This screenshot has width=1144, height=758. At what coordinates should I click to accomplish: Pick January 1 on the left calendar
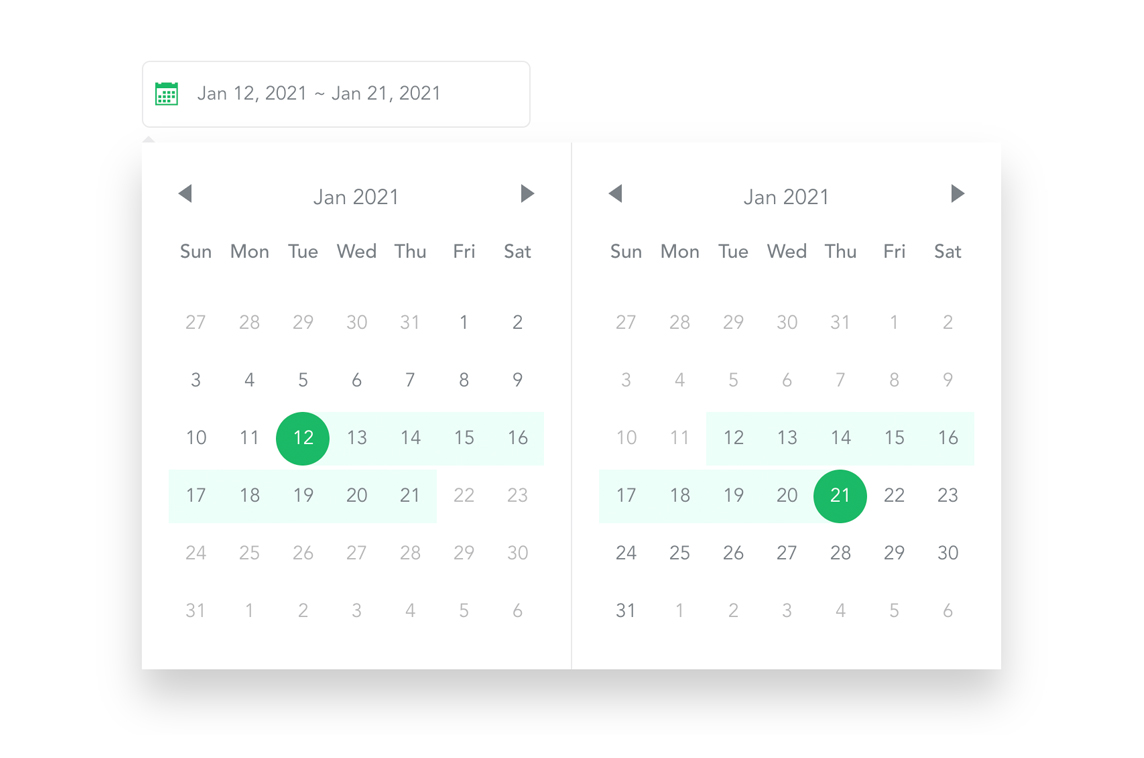point(464,322)
